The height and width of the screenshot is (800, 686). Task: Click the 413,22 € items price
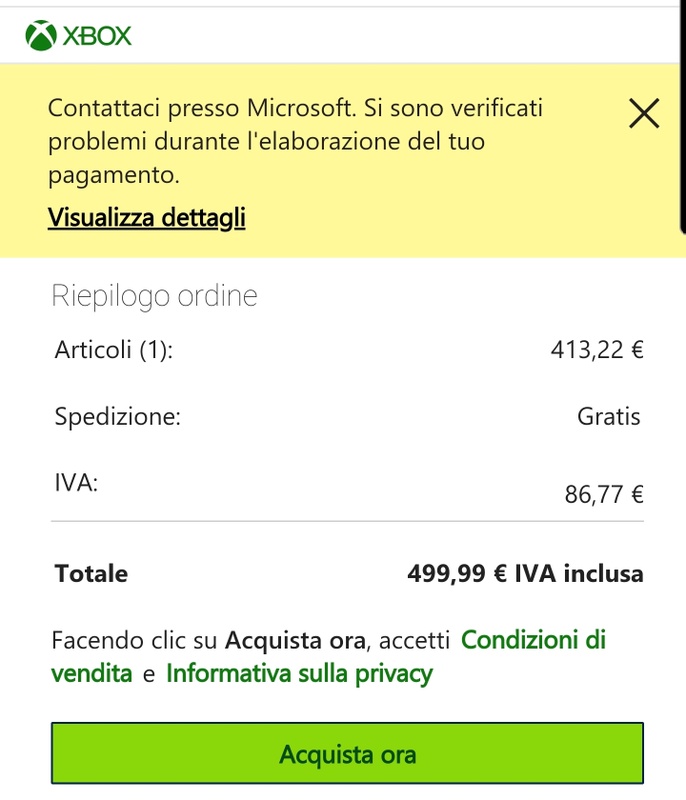[x=596, y=350]
